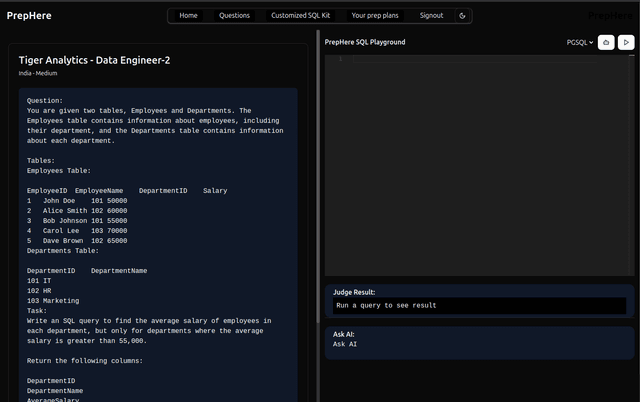Click the row Dave Brown 102 65000

(x=77, y=241)
